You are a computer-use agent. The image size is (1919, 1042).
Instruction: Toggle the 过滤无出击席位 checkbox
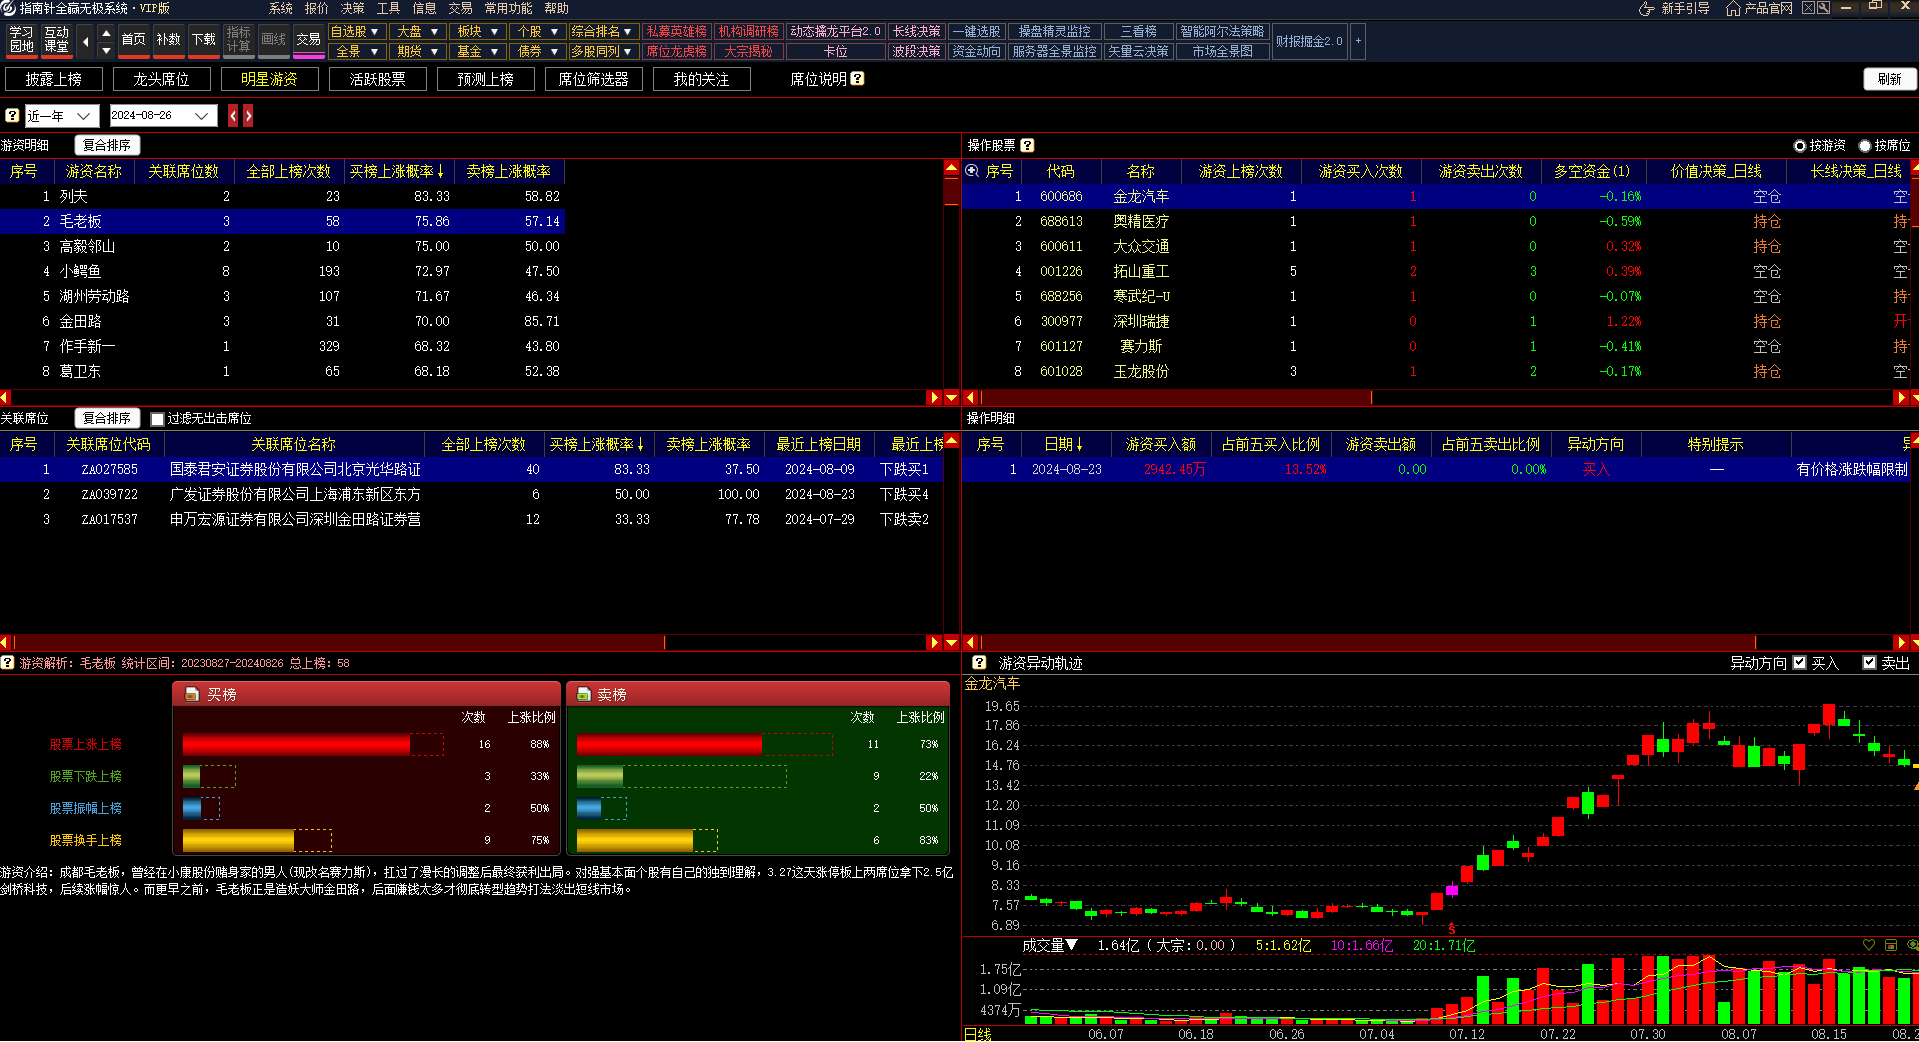(x=157, y=419)
